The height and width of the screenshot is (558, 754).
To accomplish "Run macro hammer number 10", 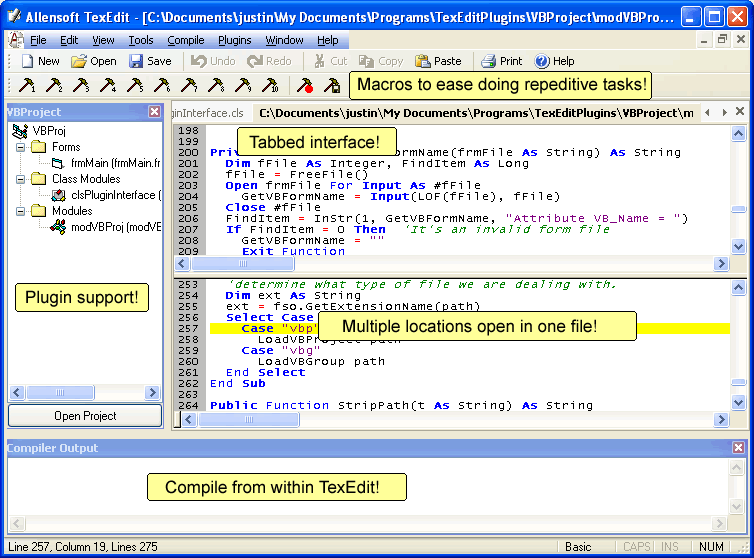I will pos(270,85).
